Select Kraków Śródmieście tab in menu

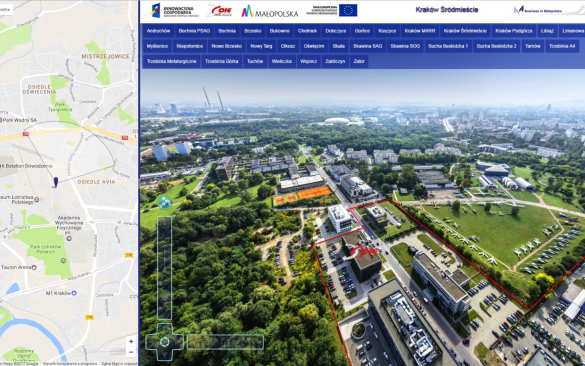[465, 31]
